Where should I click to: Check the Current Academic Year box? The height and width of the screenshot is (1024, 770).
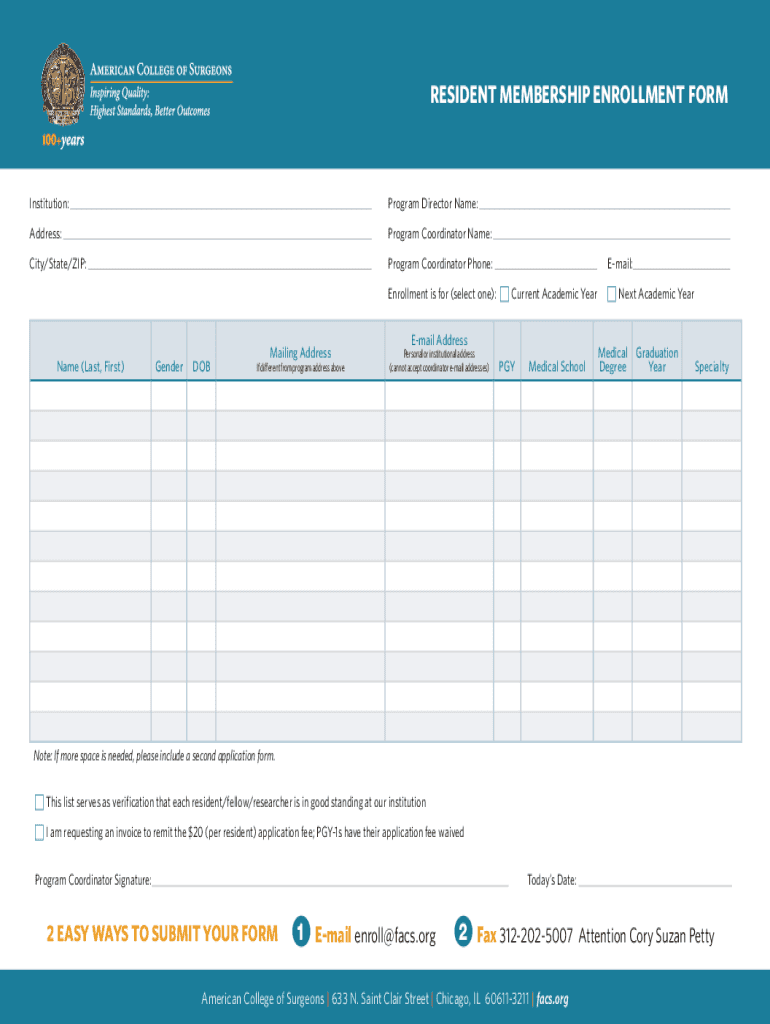click(505, 294)
